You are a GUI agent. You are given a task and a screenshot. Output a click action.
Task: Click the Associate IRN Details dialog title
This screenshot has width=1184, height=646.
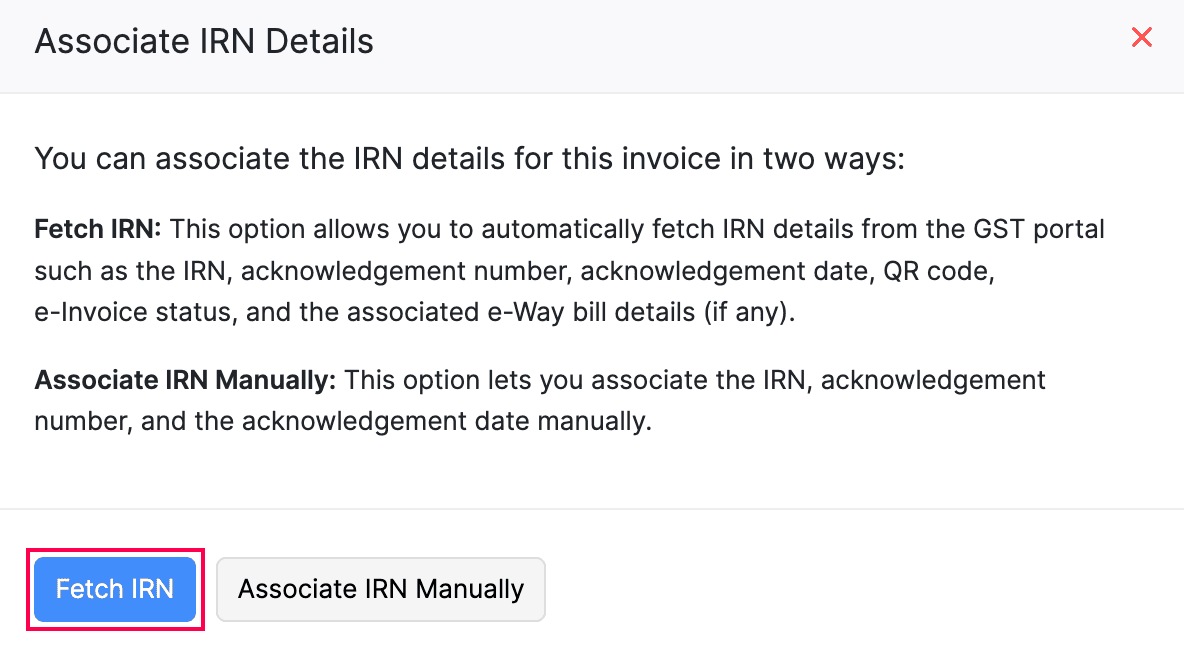click(x=204, y=42)
